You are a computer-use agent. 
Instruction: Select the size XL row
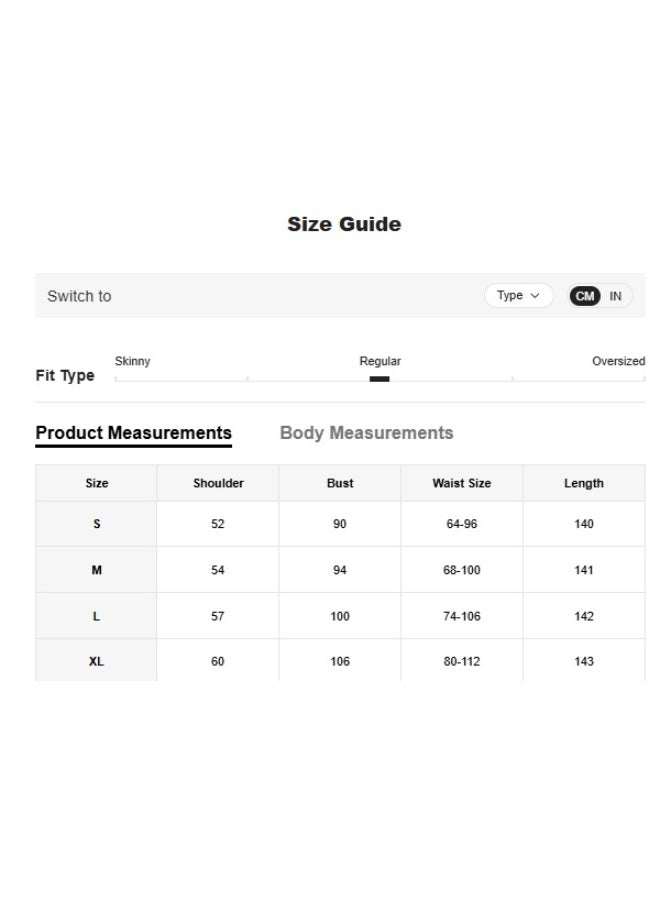coord(97,661)
